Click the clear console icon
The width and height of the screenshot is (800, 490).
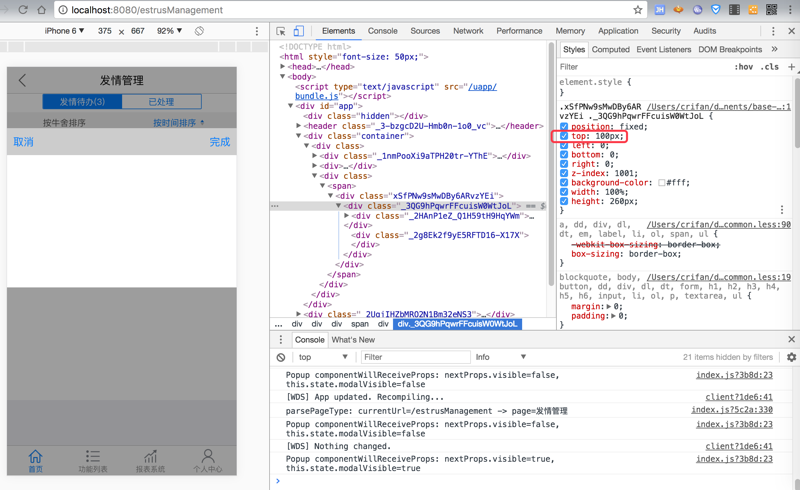click(281, 357)
